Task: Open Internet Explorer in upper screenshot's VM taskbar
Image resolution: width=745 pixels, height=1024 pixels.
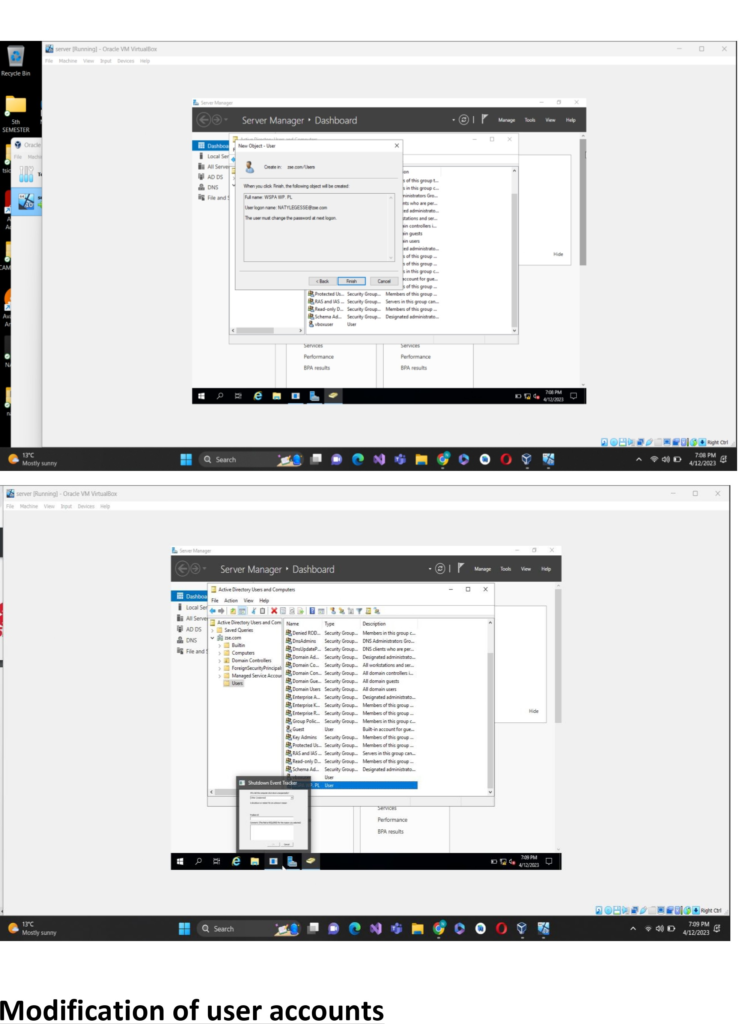Action: click(x=258, y=396)
